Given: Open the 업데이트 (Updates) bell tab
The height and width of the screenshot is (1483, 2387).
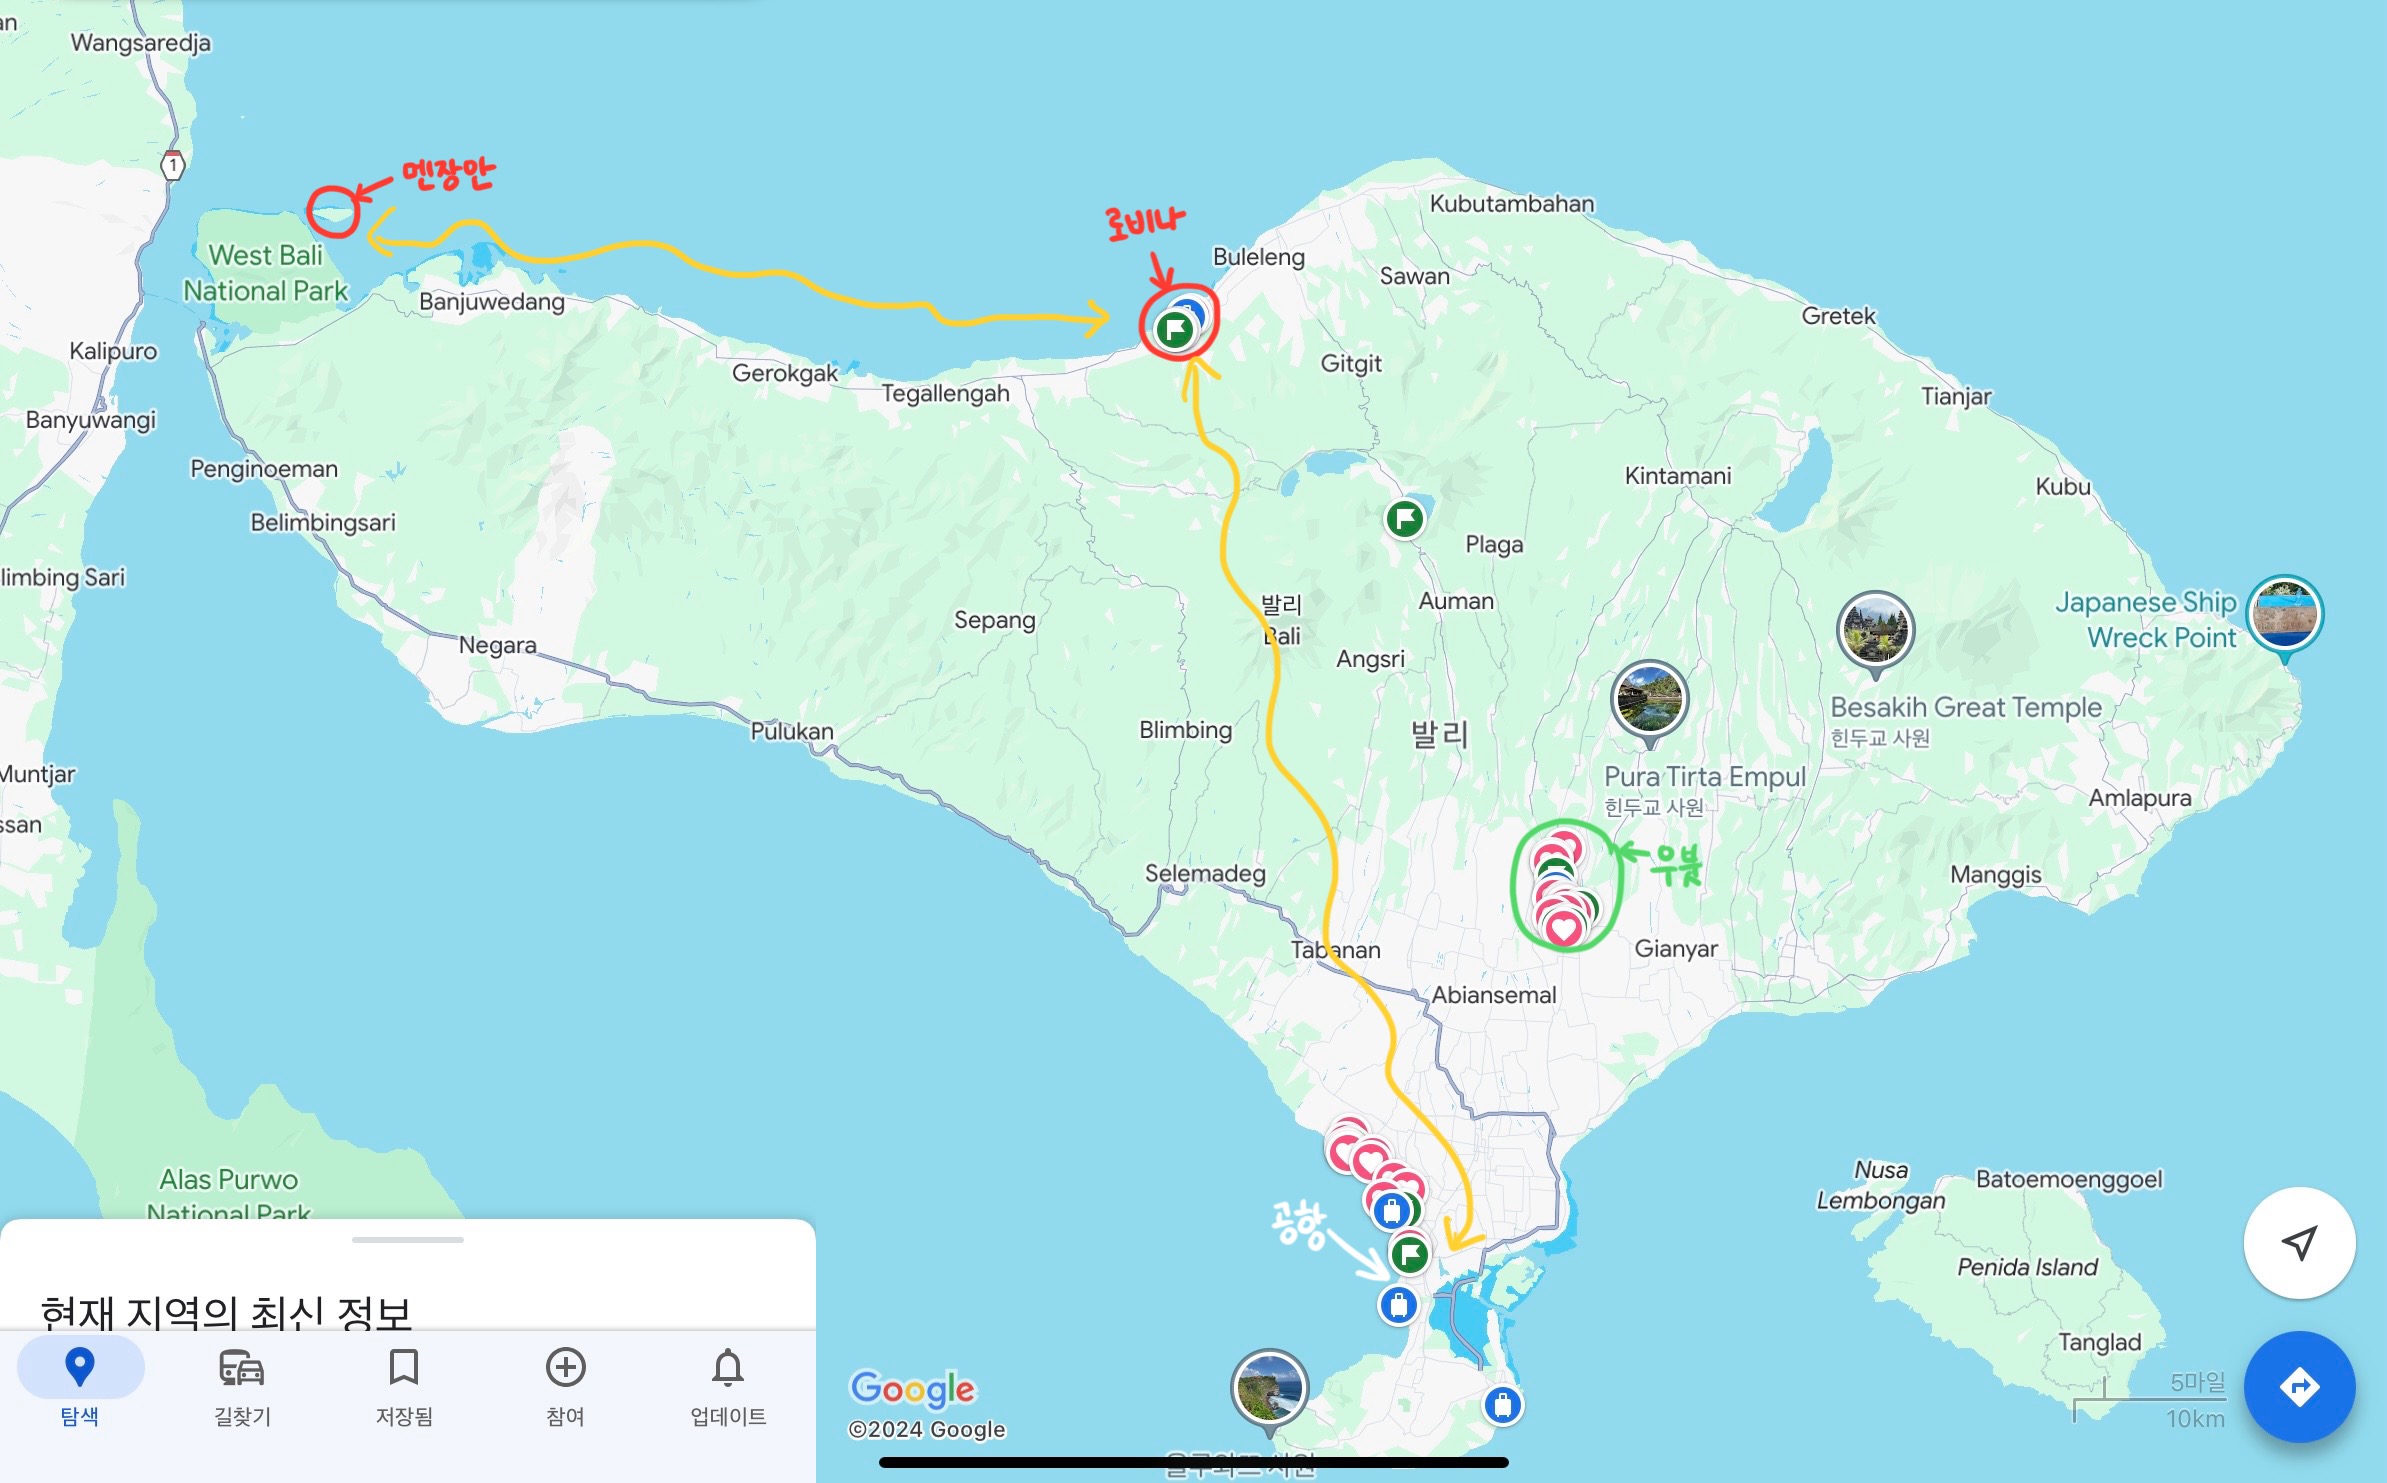Looking at the screenshot, I should coord(728,1385).
